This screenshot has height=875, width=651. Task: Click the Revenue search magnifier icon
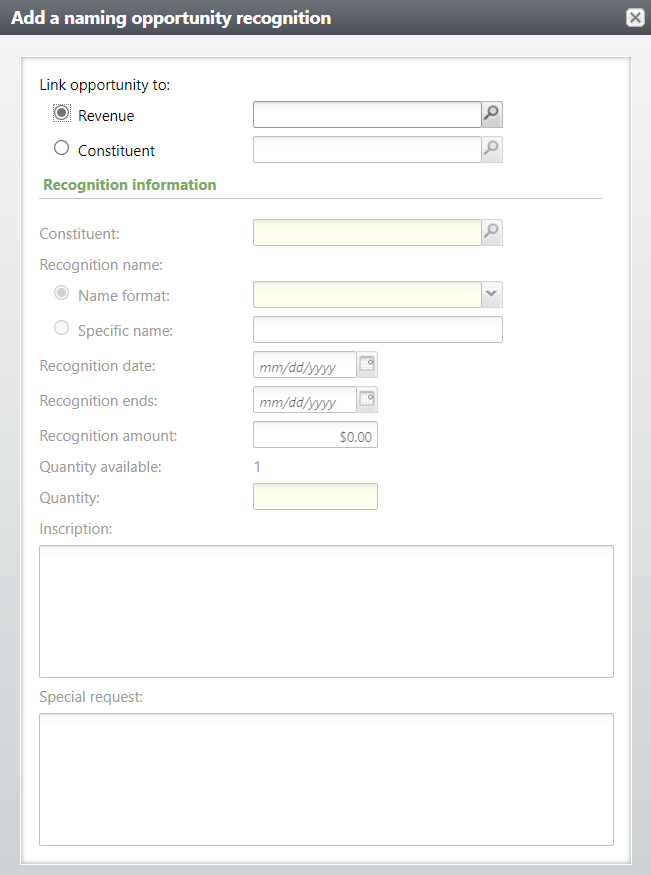492,115
